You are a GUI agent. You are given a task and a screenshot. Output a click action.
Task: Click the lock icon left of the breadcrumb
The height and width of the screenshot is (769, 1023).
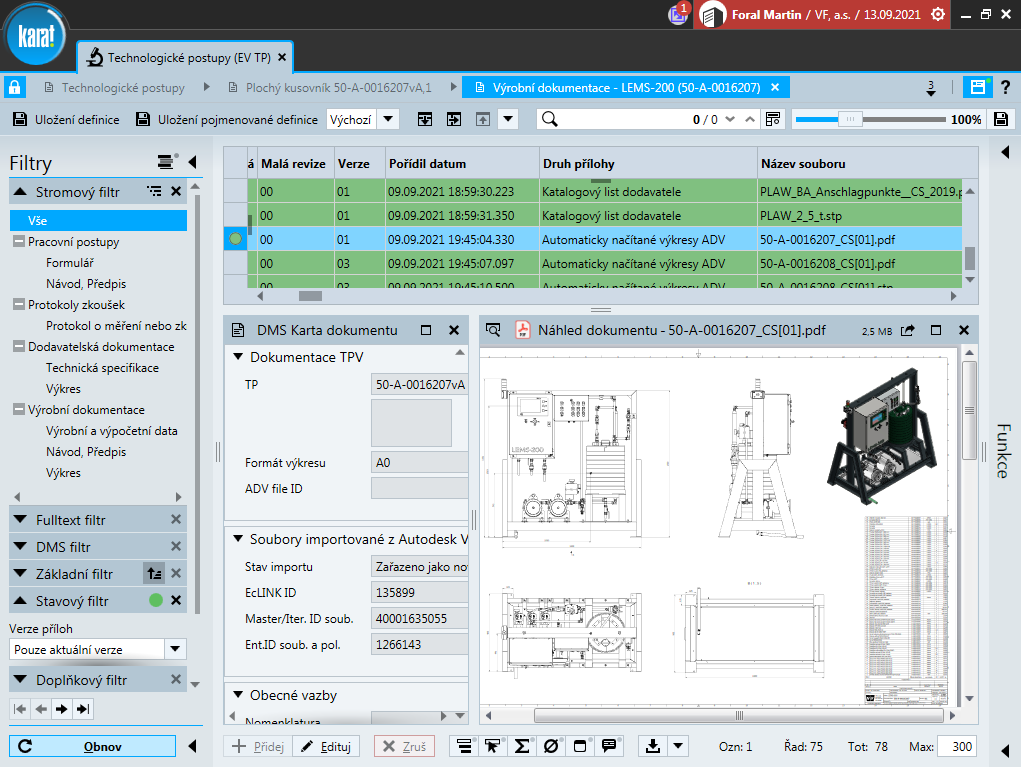(16, 88)
